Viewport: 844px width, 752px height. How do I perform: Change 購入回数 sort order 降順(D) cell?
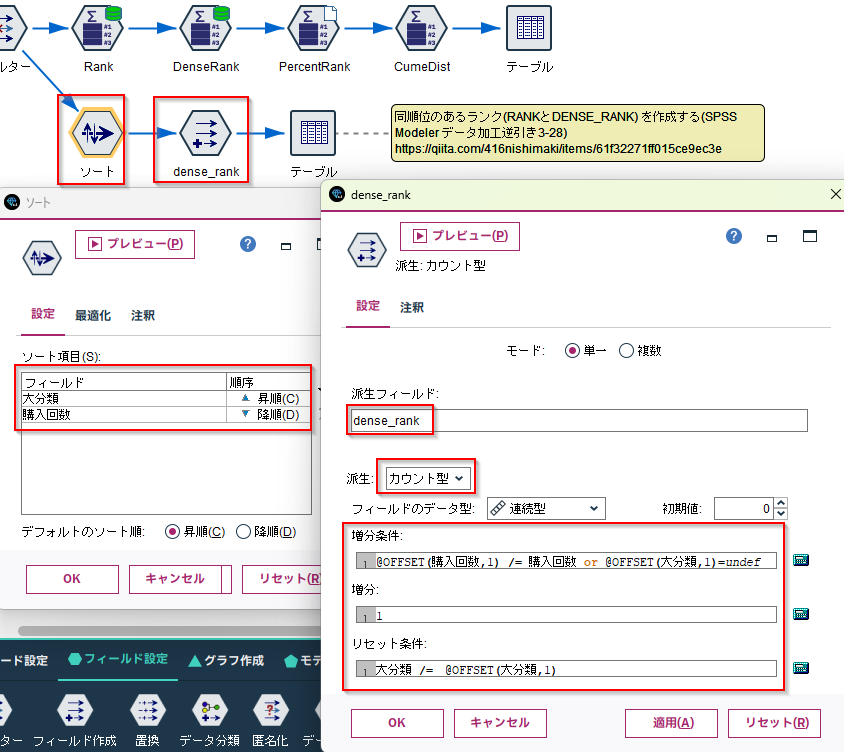(x=268, y=414)
